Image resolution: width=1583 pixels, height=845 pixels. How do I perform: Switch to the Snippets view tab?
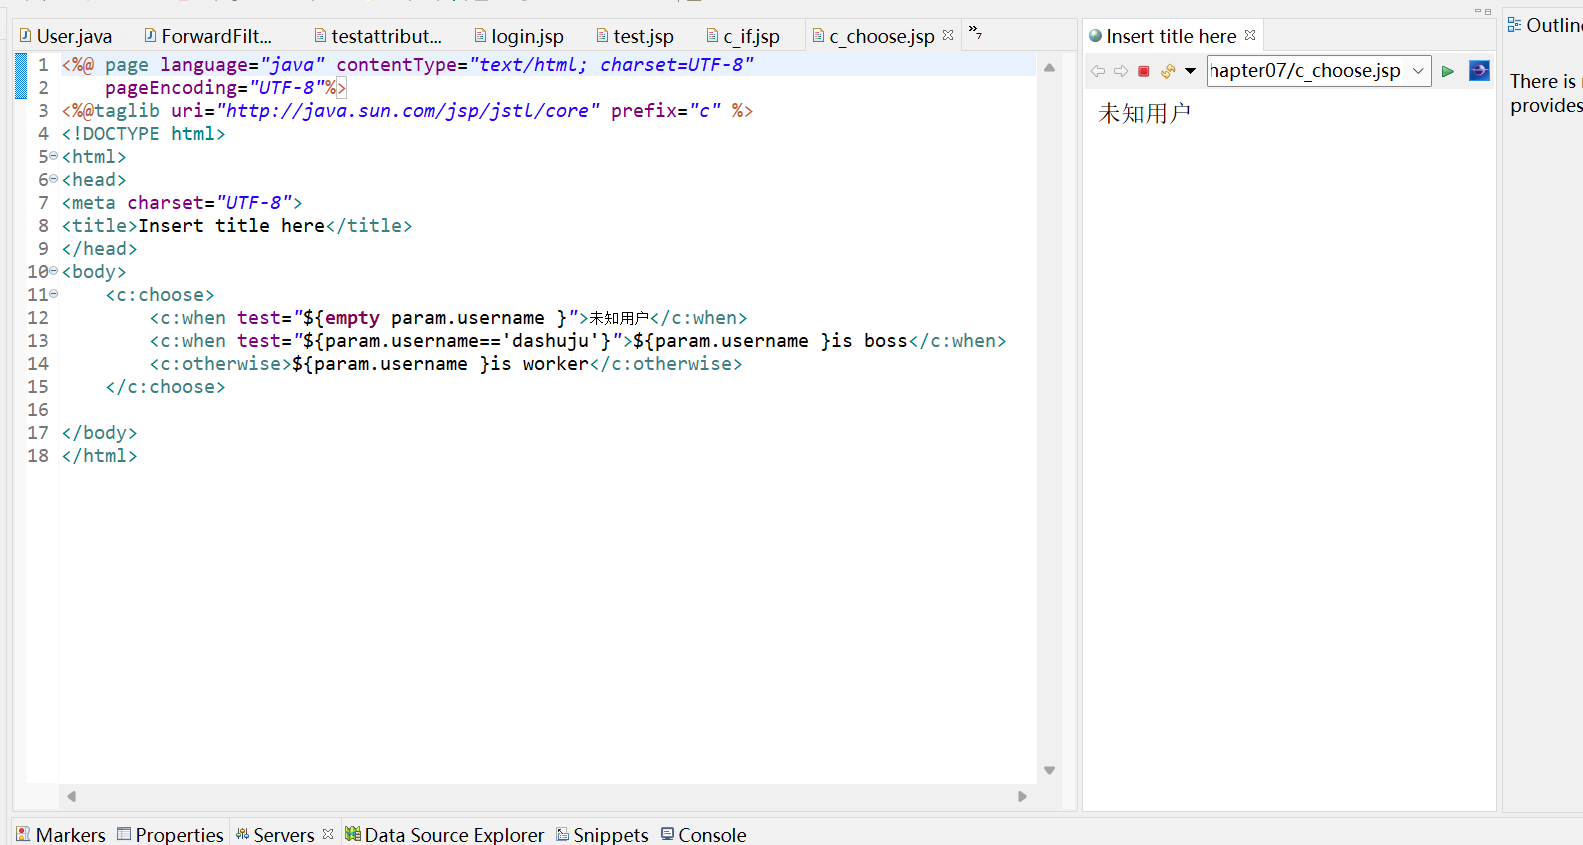point(602,834)
